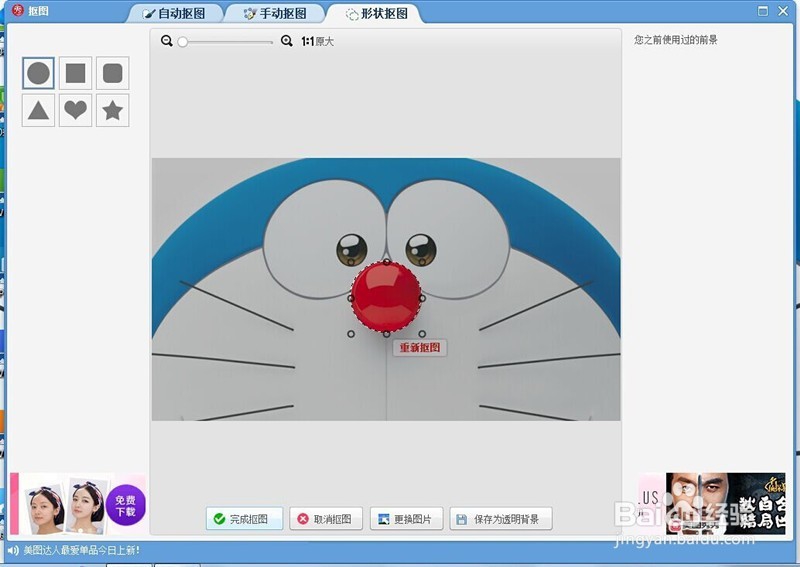Open 美图达人最爱单品今日上新 link
Image resolution: width=800 pixels, height=567 pixels.
pyautogui.click(x=82, y=550)
